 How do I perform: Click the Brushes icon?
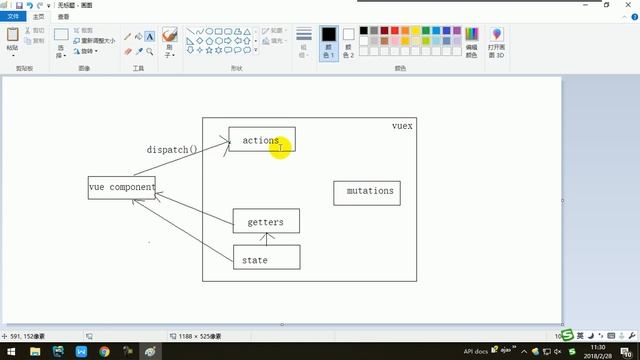[x=169, y=35]
